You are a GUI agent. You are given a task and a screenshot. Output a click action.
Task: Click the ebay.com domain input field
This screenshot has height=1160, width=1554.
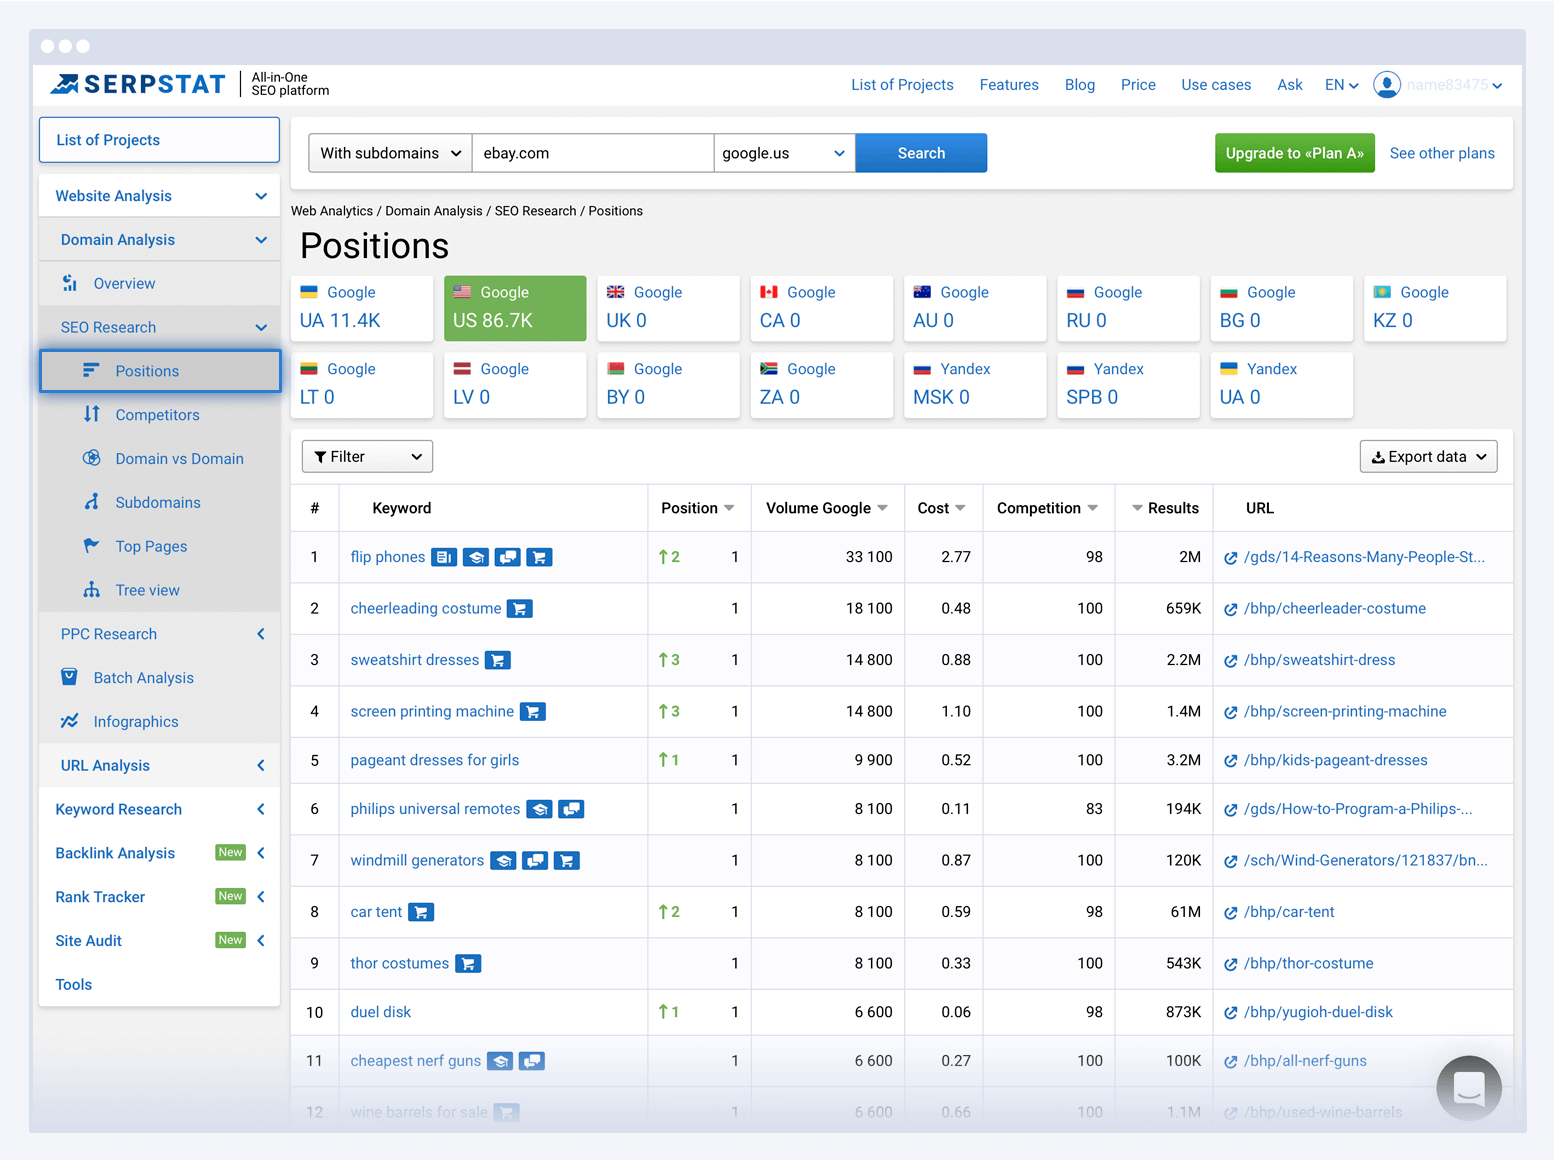(x=593, y=153)
